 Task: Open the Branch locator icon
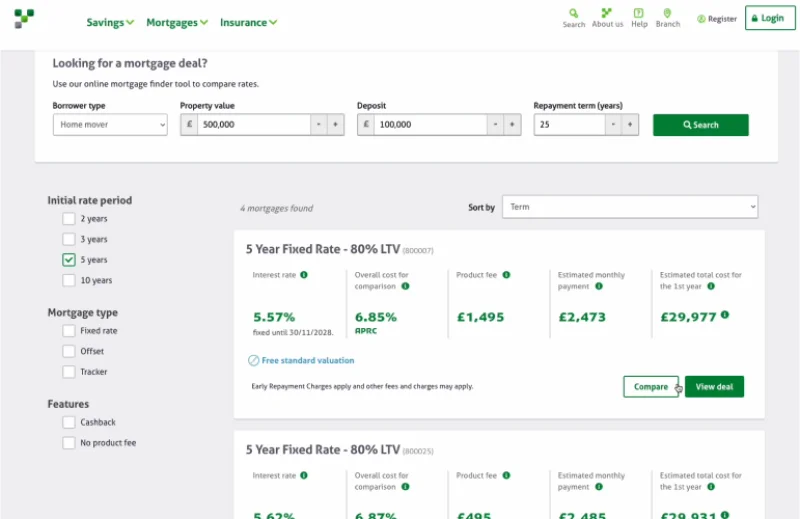(x=667, y=18)
